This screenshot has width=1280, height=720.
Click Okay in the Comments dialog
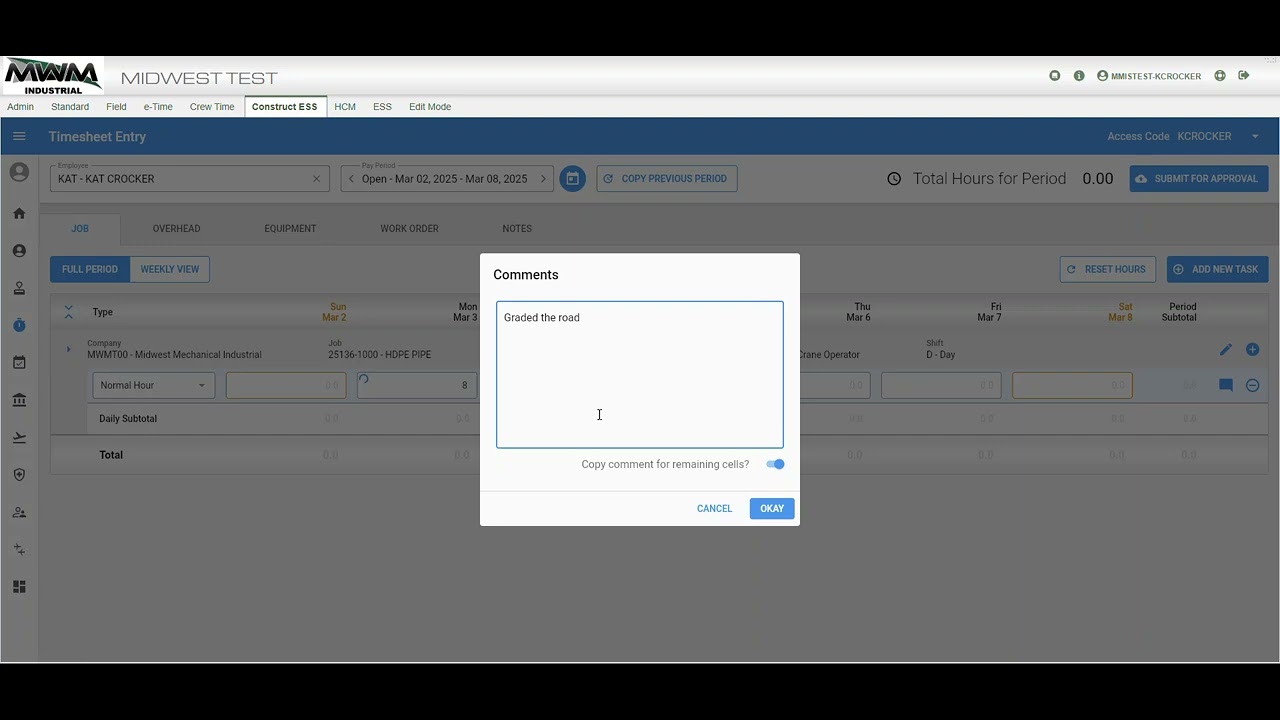click(772, 508)
